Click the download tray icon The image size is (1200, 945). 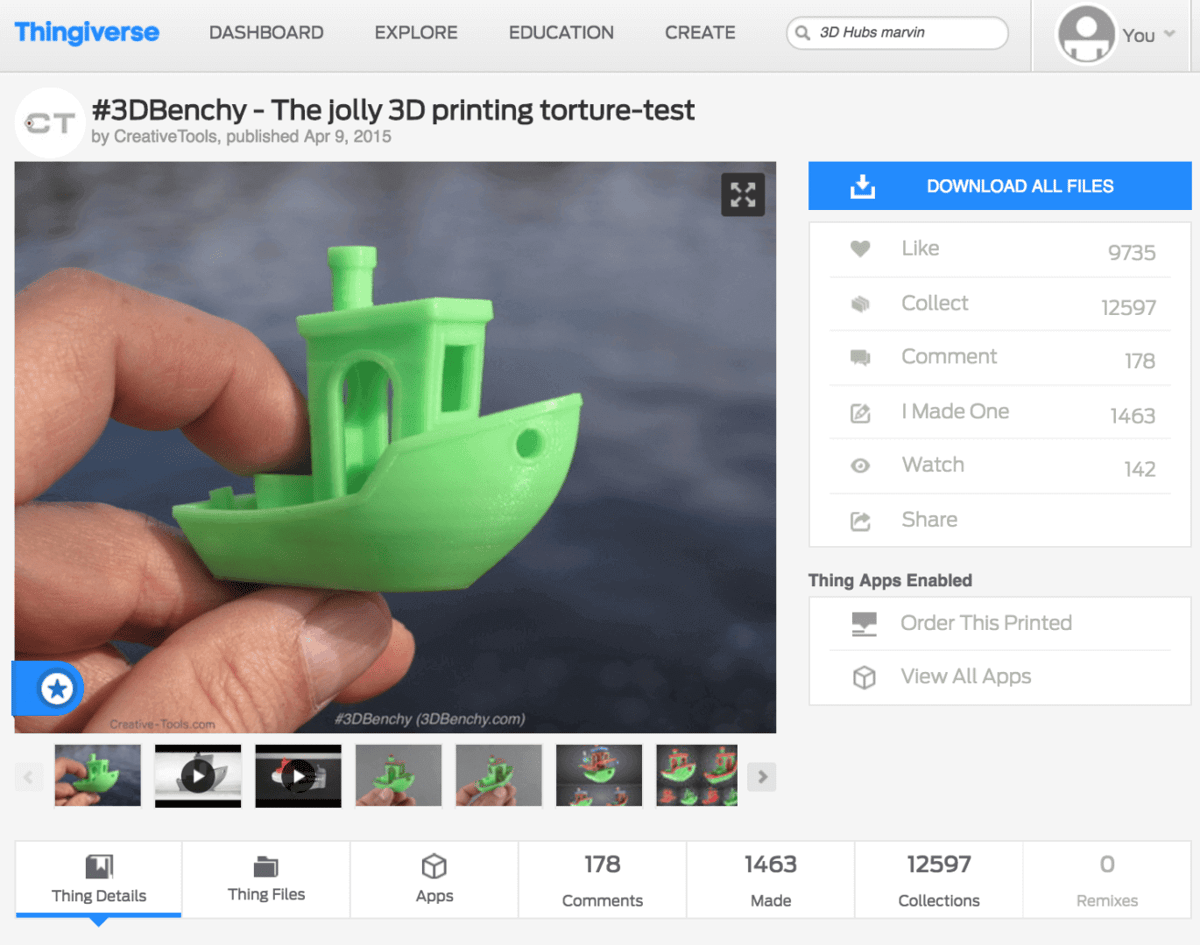point(862,187)
